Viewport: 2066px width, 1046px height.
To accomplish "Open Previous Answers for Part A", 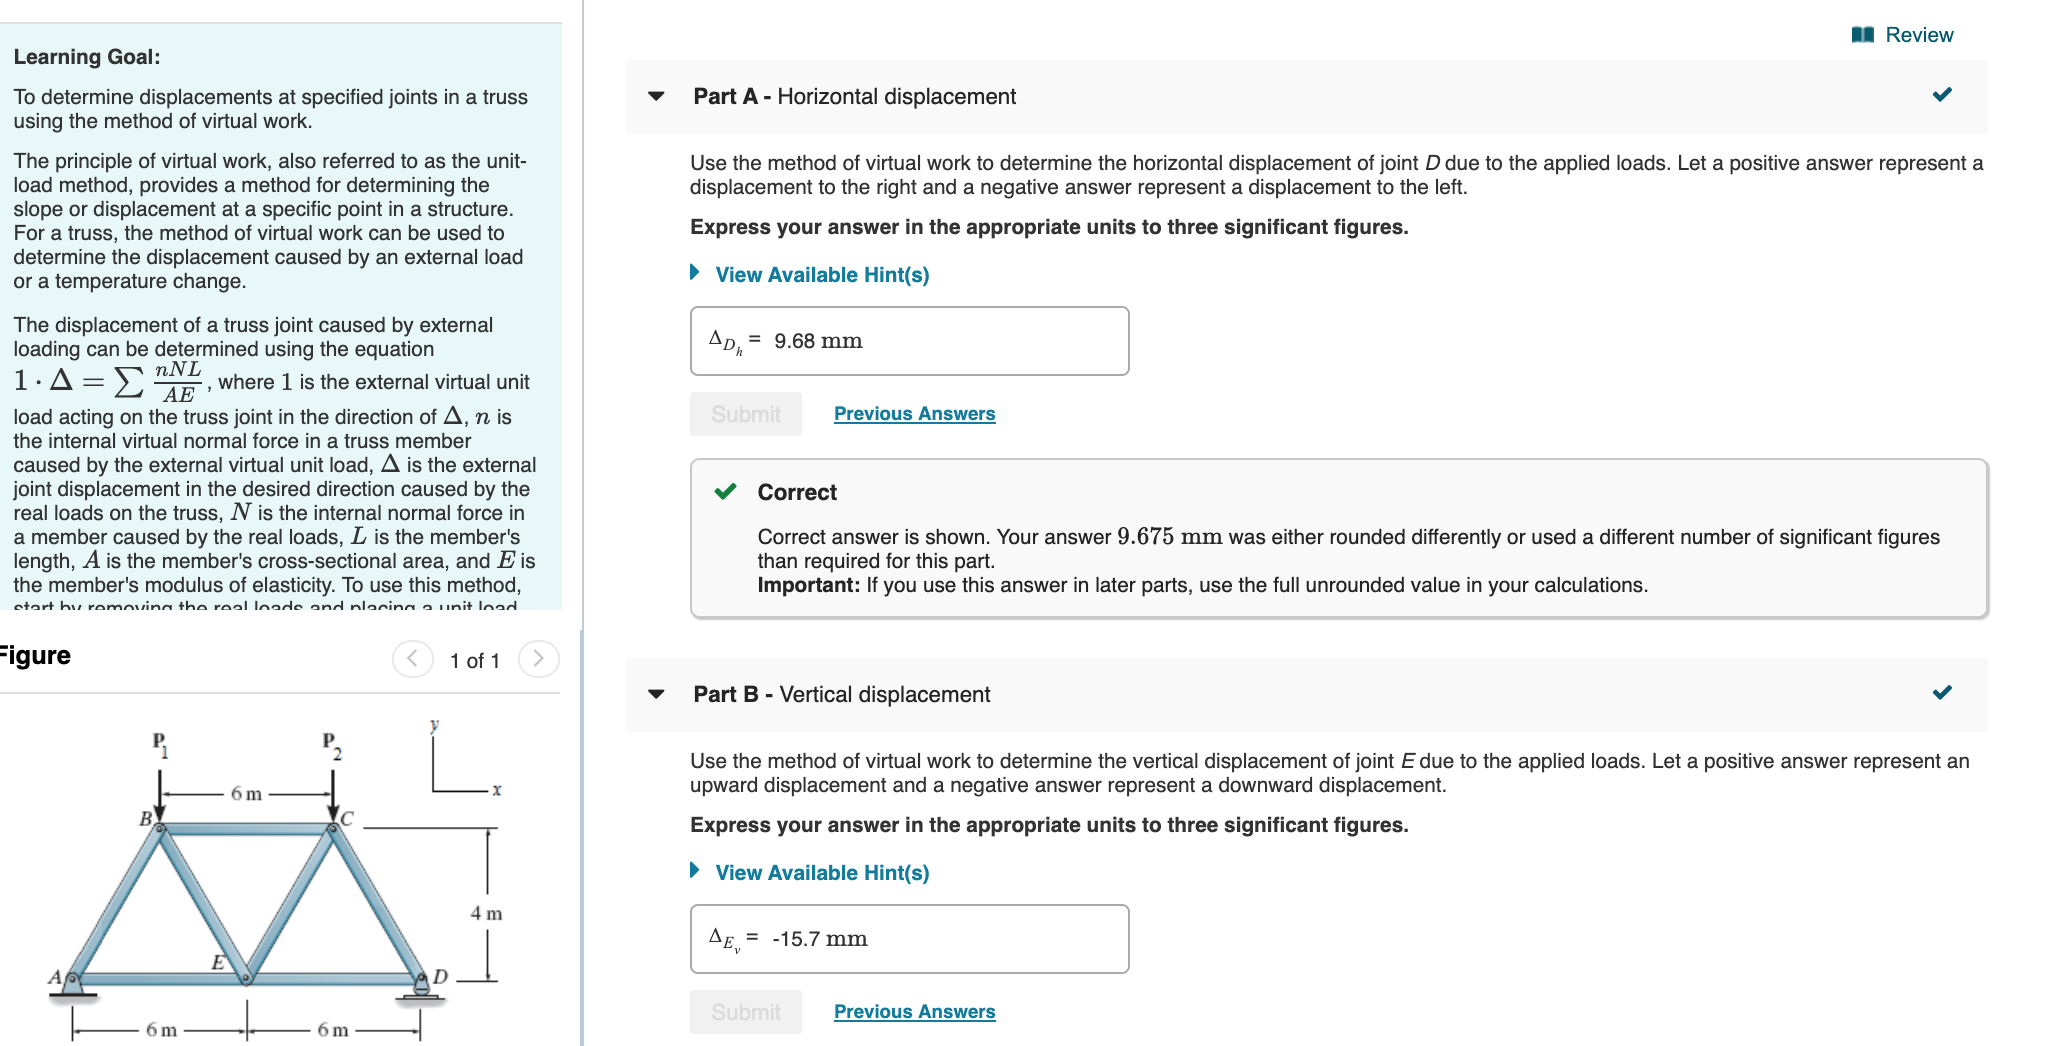I will pos(913,413).
